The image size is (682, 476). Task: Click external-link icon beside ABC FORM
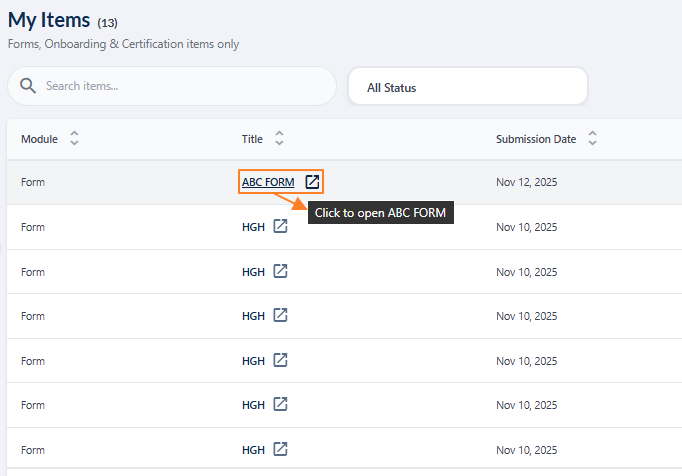tap(312, 182)
